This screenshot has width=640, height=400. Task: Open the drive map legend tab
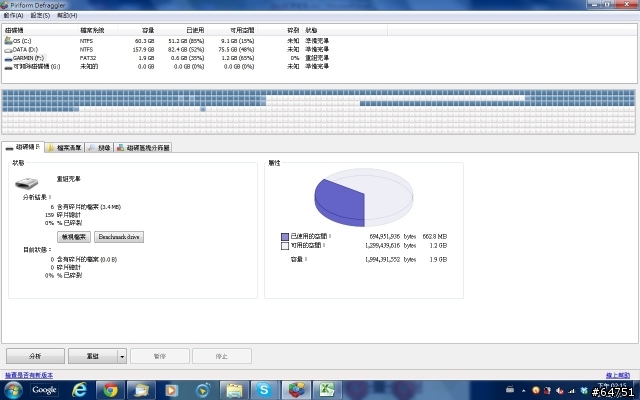coord(143,148)
